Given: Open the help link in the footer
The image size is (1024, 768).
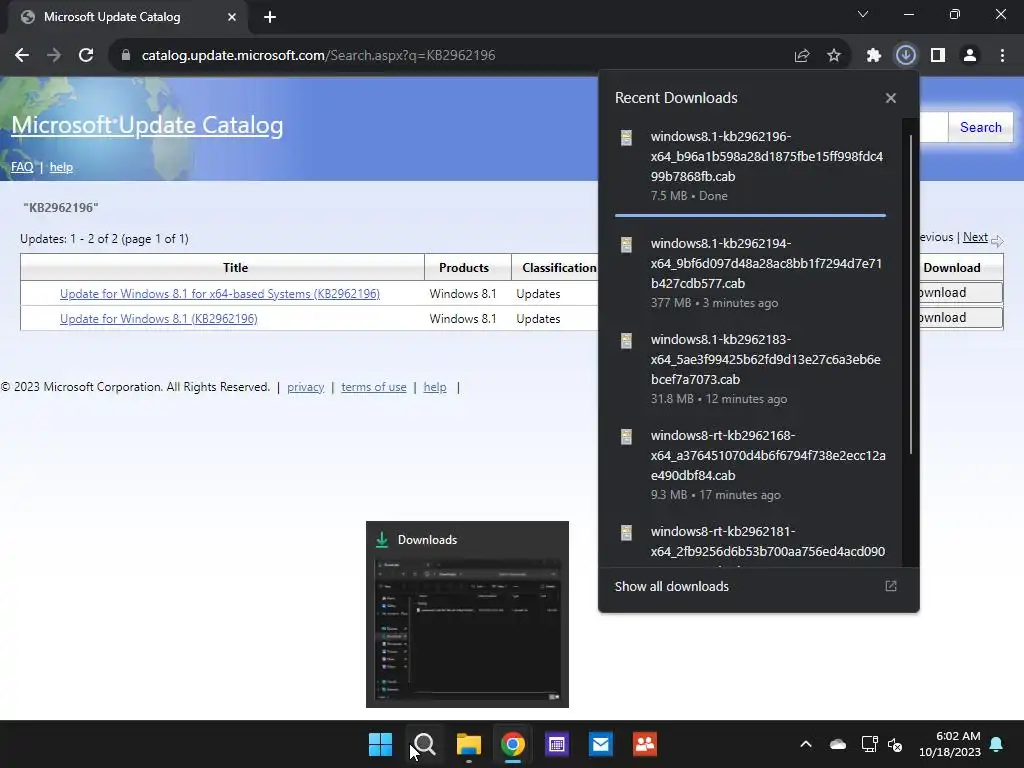Looking at the screenshot, I should [x=435, y=387].
